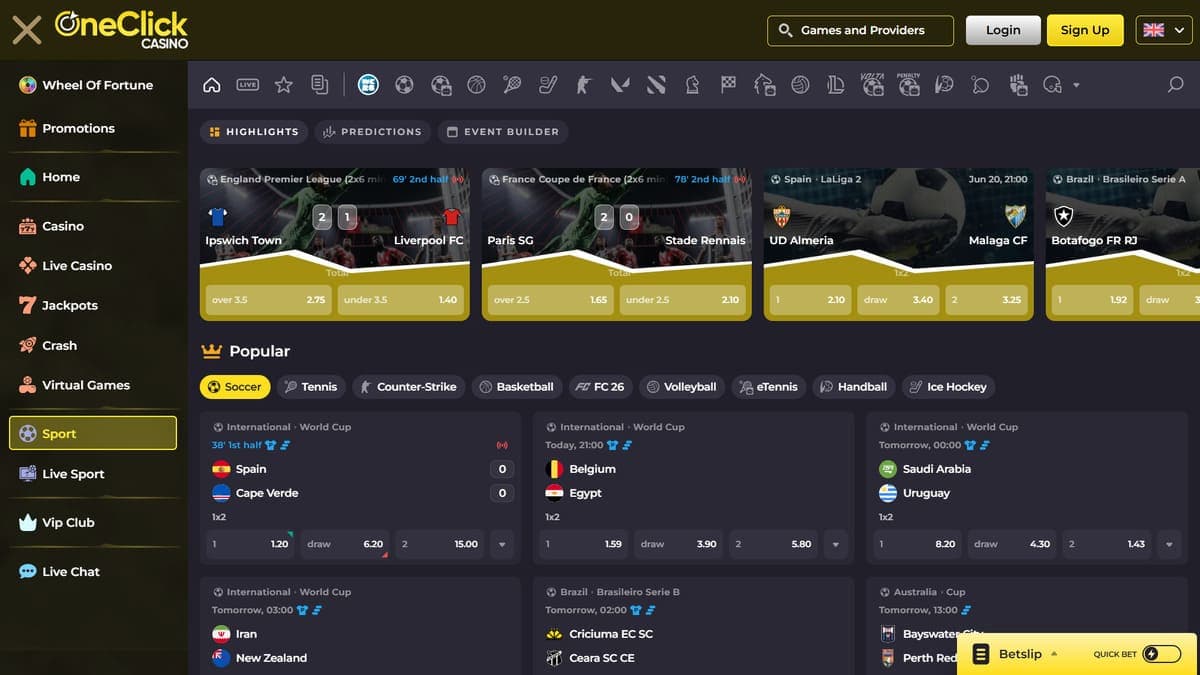
Task: Select the Handball popular filter
Action: 853,387
